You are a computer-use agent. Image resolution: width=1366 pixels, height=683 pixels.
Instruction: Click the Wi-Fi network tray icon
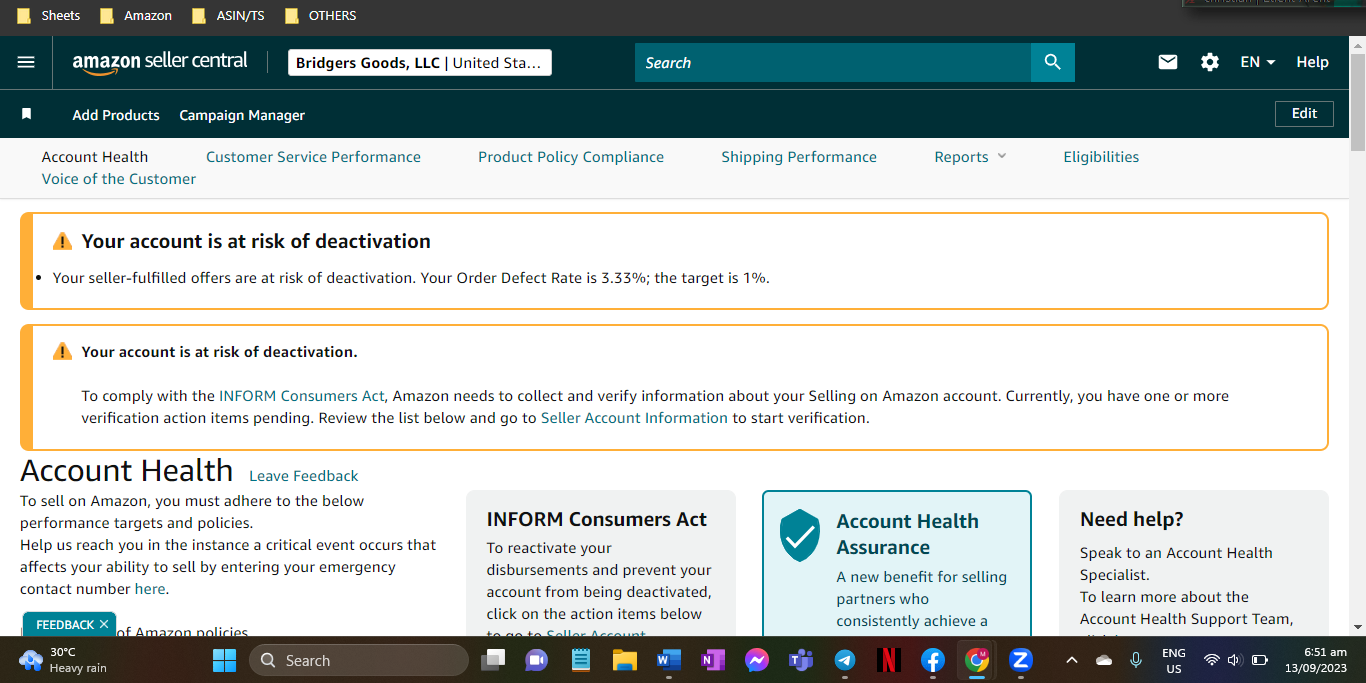(x=1212, y=660)
